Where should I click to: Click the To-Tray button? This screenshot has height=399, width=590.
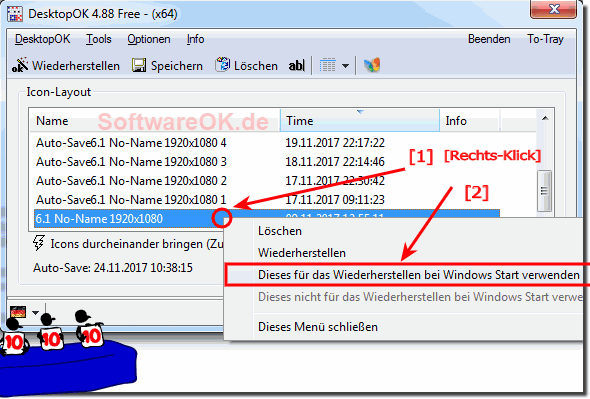pyautogui.click(x=545, y=39)
